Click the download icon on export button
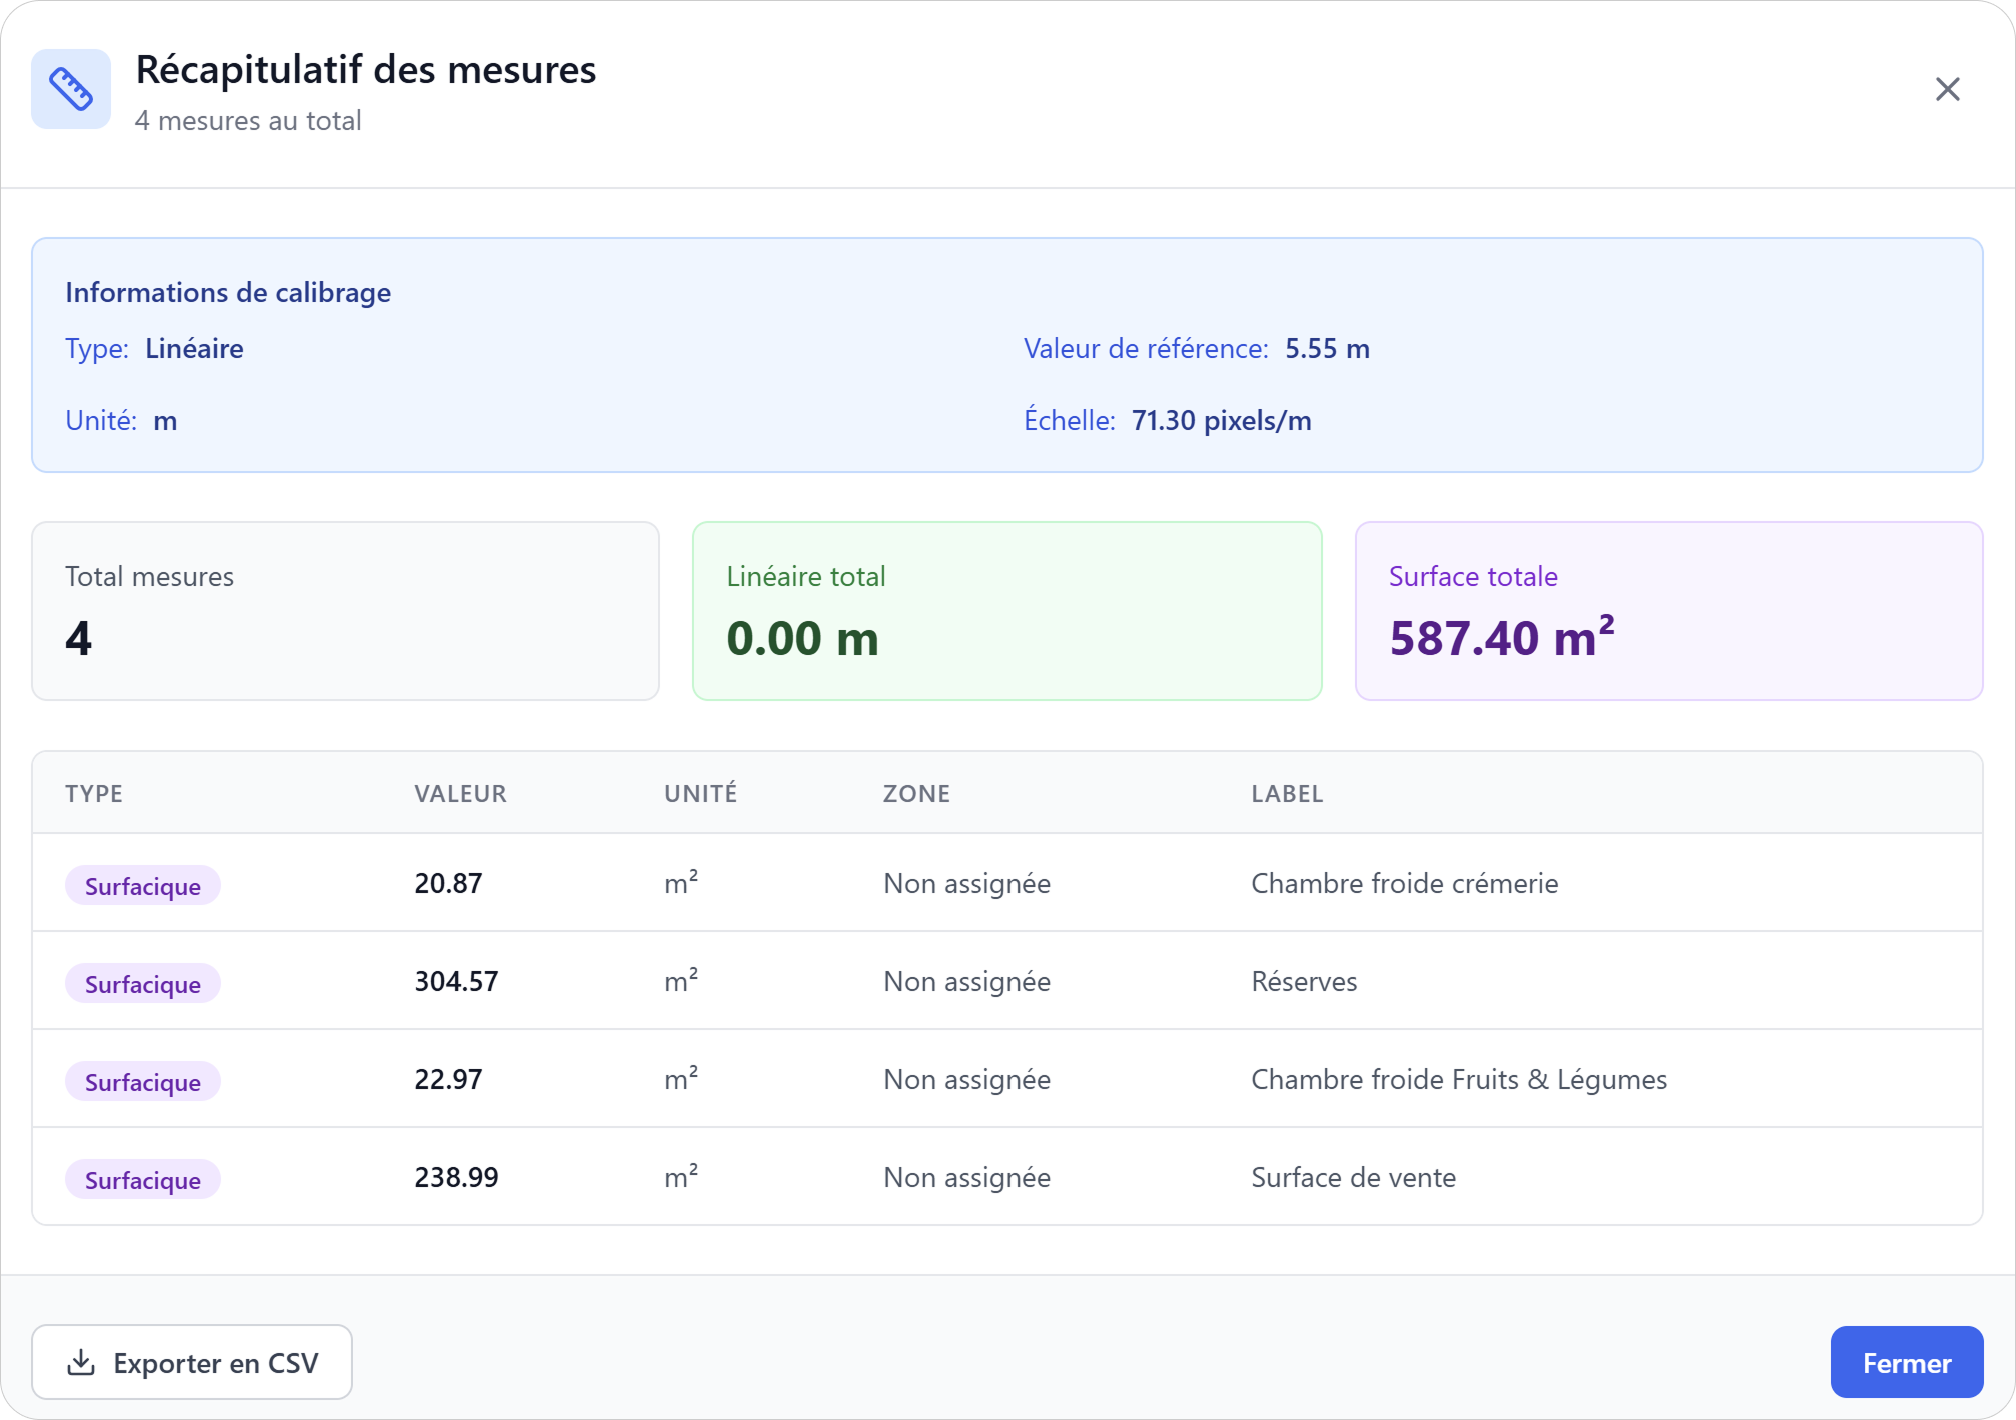 [x=81, y=1362]
